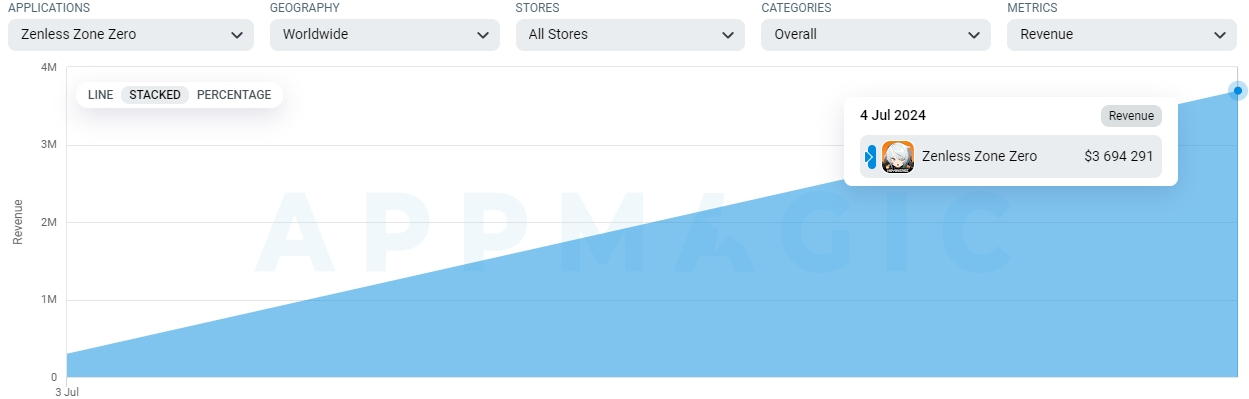Click the Revenue badge in the tooltip
The width and height of the screenshot is (1249, 399).
click(1131, 116)
